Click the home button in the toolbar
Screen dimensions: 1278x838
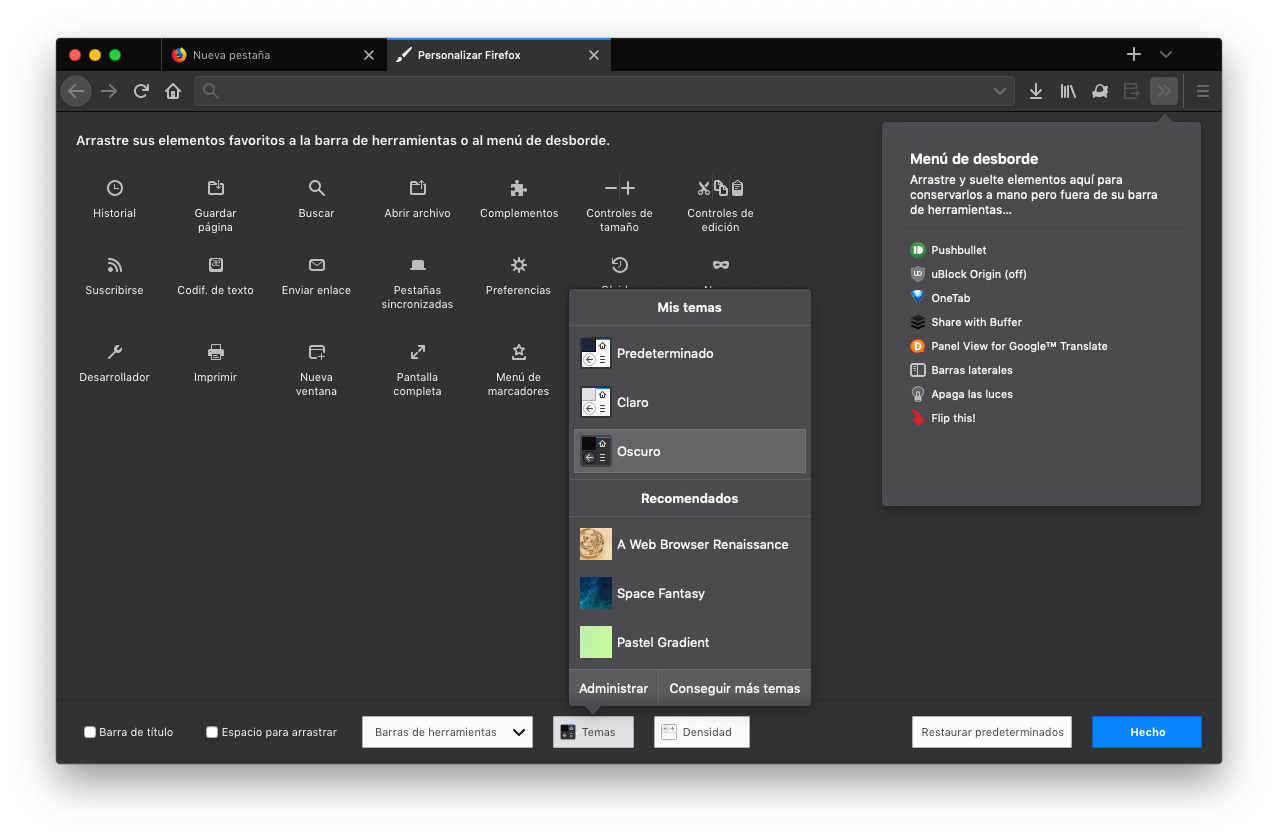tap(173, 91)
